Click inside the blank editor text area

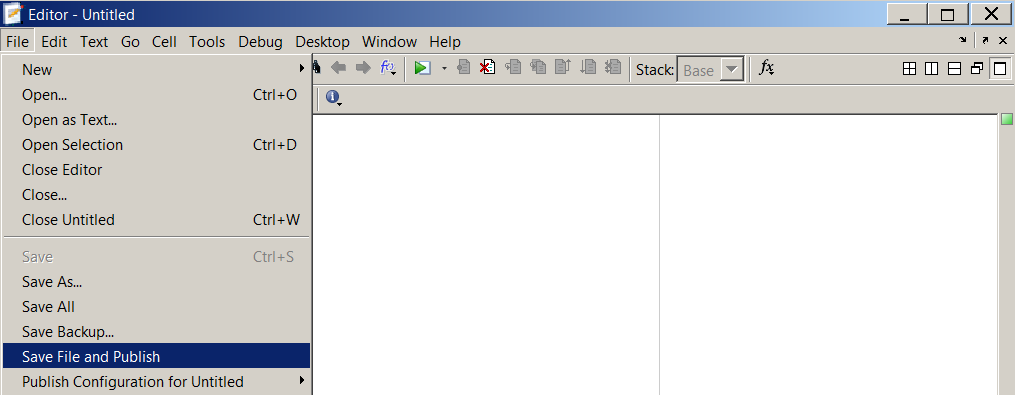[655, 254]
